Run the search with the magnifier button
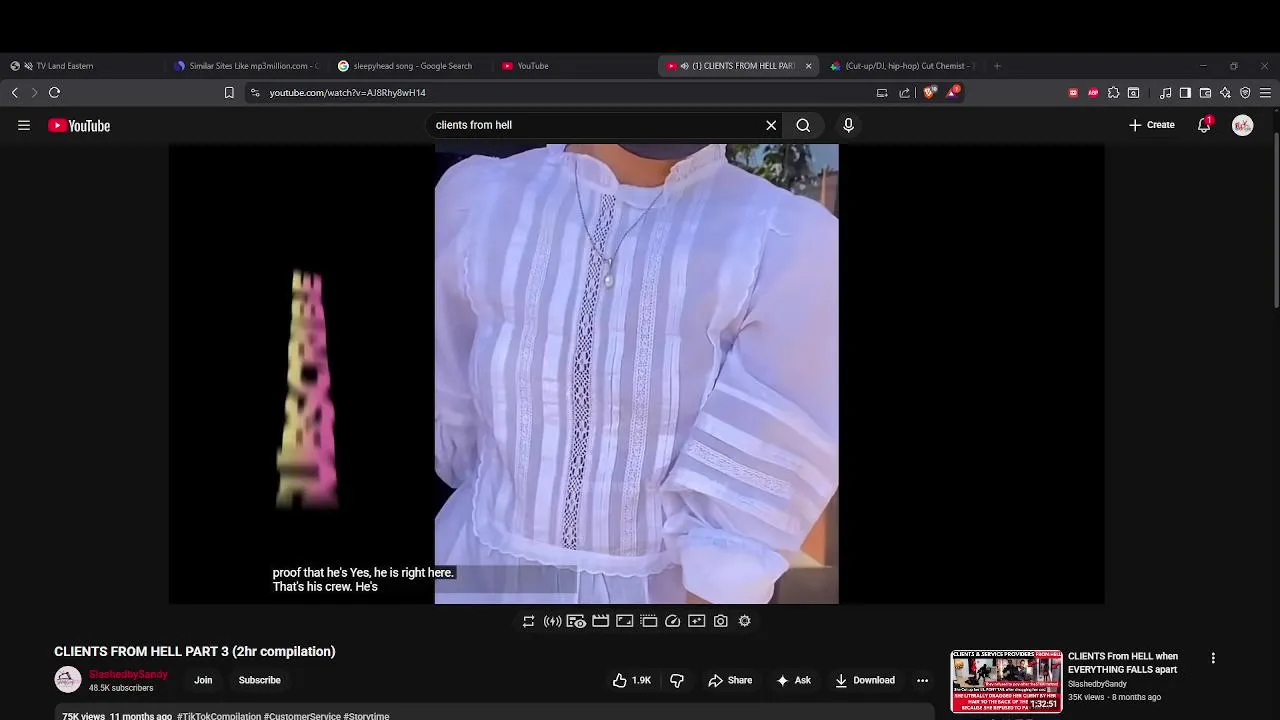 pyautogui.click(x=803, y=125)
